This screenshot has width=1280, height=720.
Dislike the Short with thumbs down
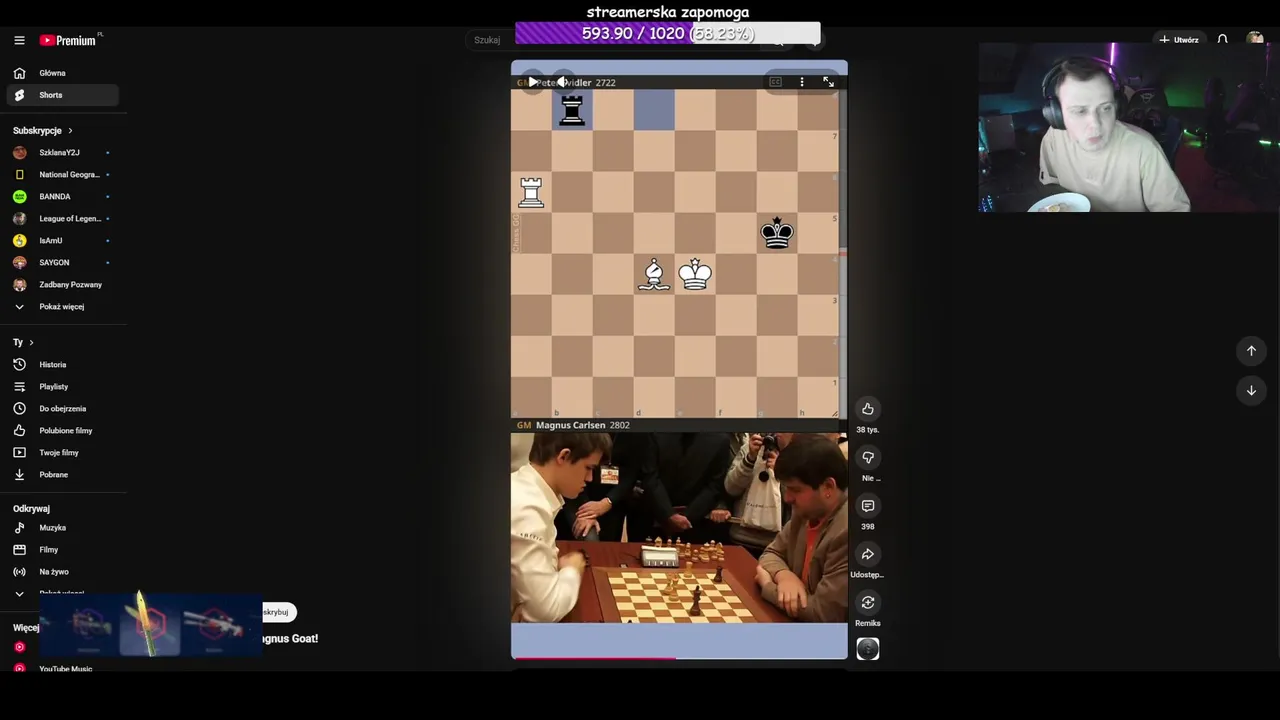pyautogui.click(x=868, y=457)
